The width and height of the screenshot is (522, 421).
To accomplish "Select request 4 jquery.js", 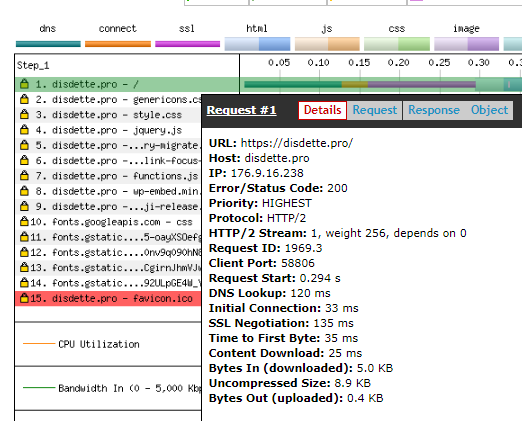I will 108,130.
